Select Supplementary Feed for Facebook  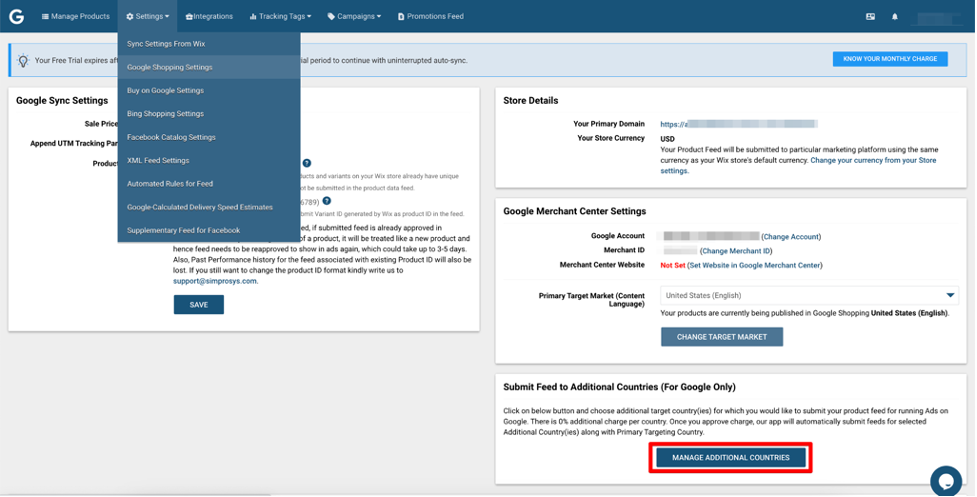tap(209, 230)
